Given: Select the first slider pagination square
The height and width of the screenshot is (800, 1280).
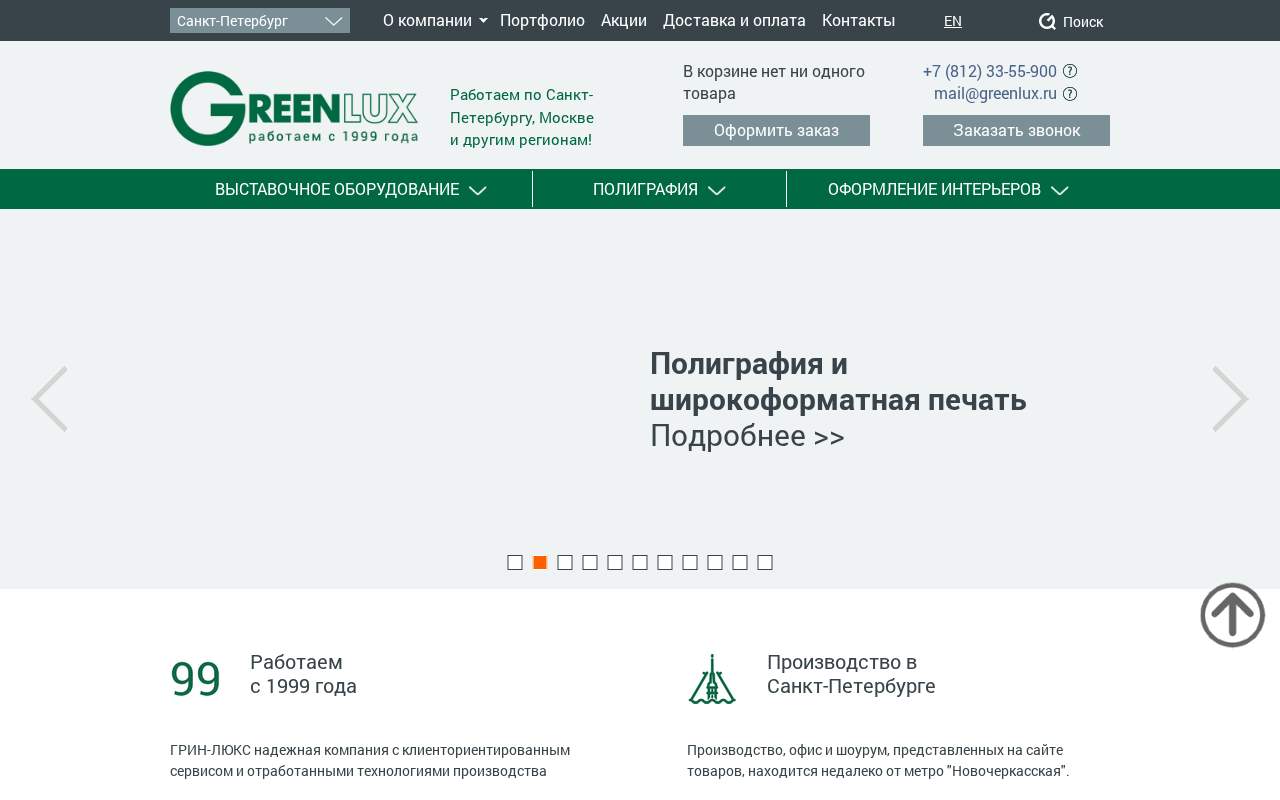Looking at the screenshot, I should [515, 562].
